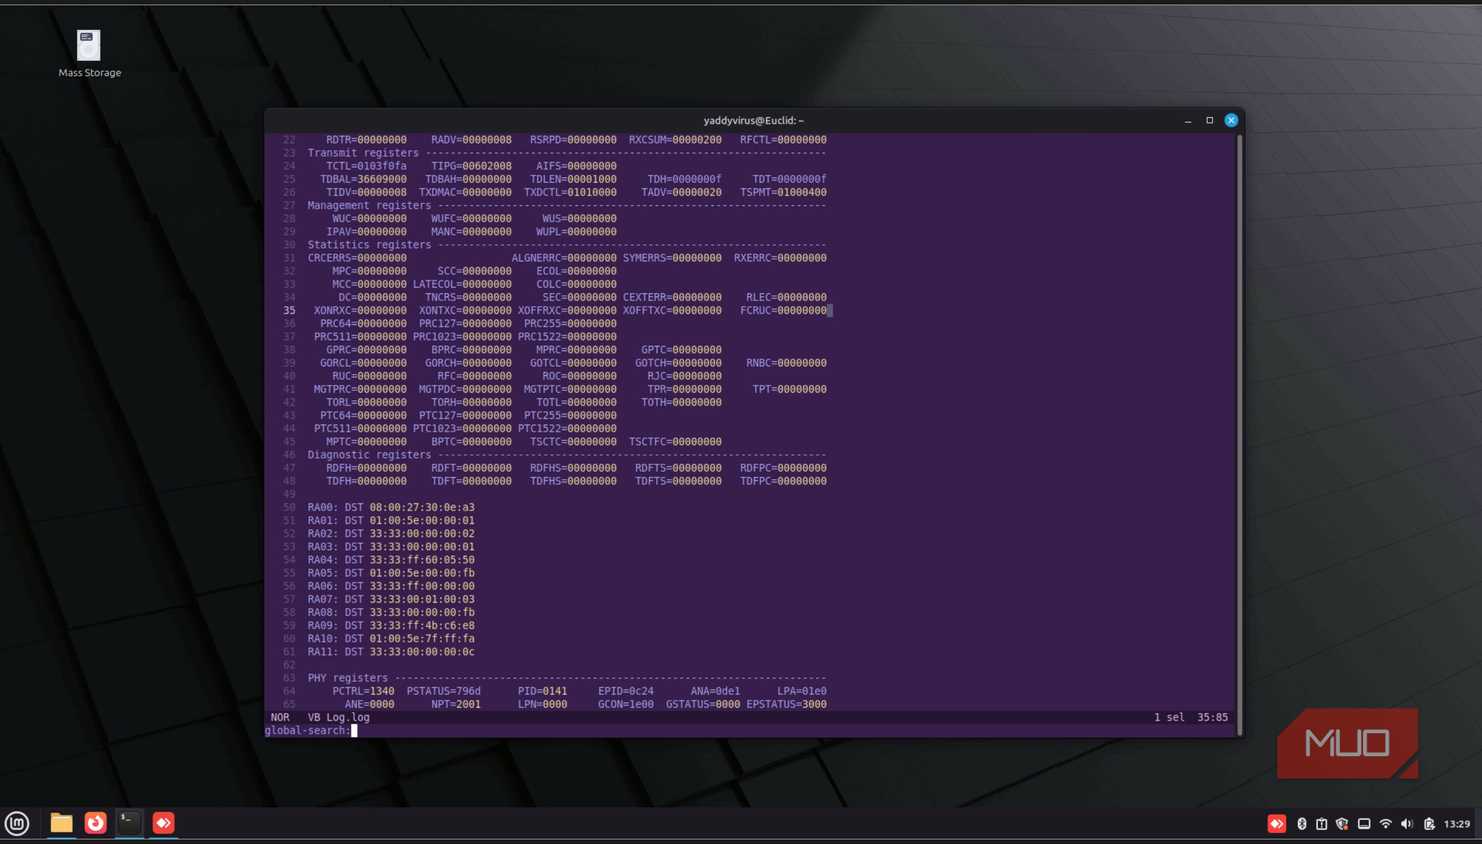Open the battery power tray icon
1482x844 pixels.
coord(1429,824)
